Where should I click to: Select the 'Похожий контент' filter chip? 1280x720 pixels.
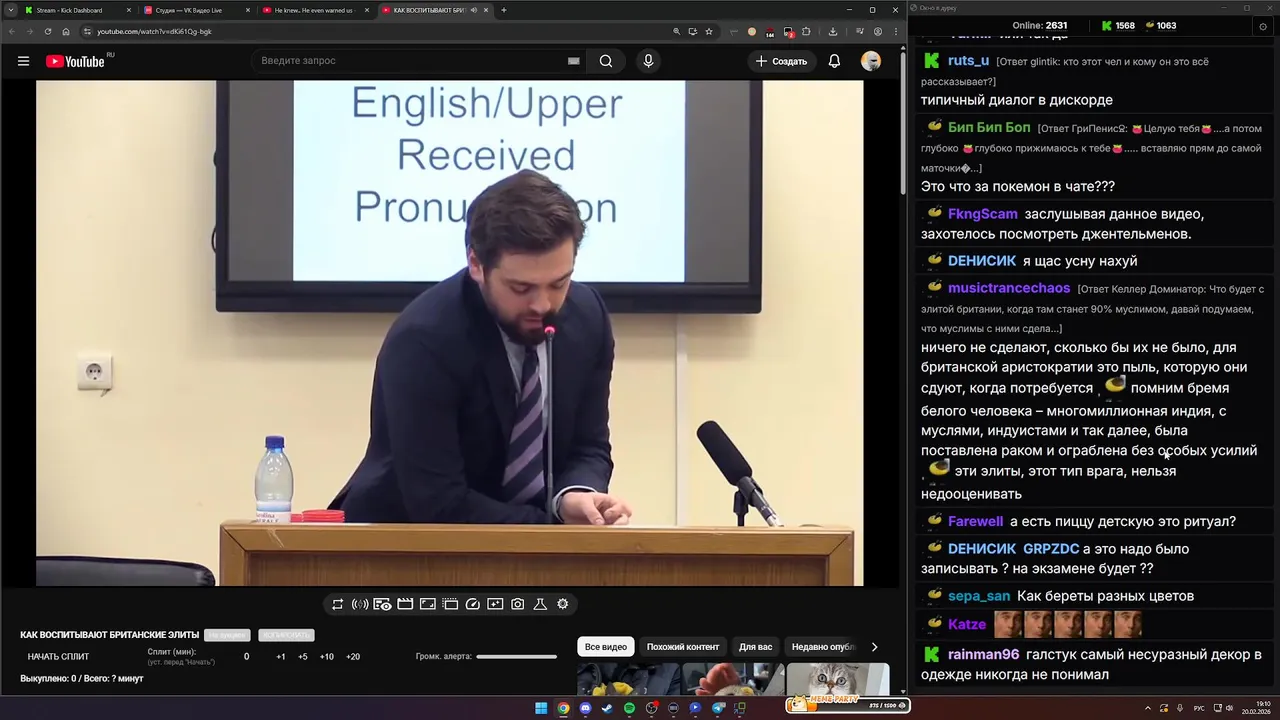683,647
